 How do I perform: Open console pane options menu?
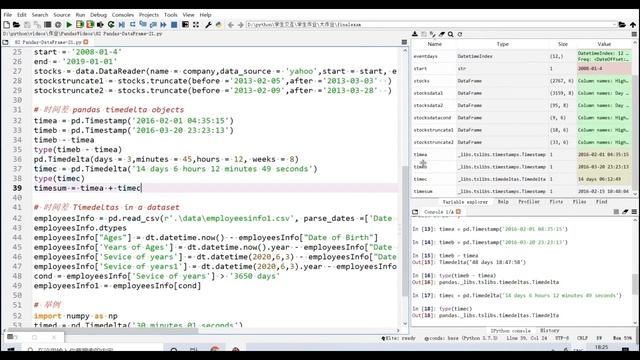(634, 212)
